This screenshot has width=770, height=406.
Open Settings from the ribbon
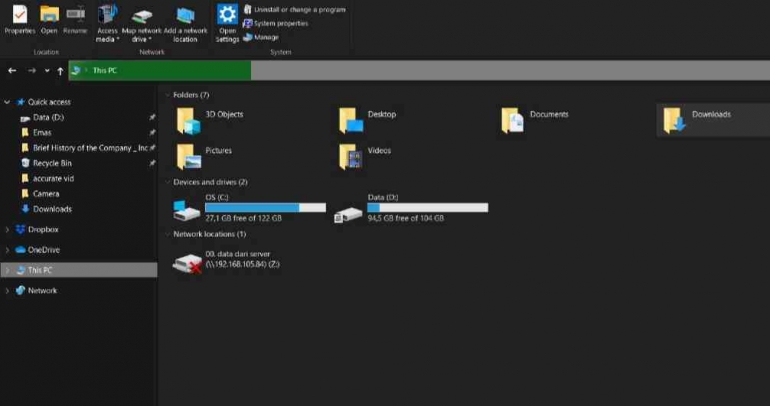click(227, 24)
